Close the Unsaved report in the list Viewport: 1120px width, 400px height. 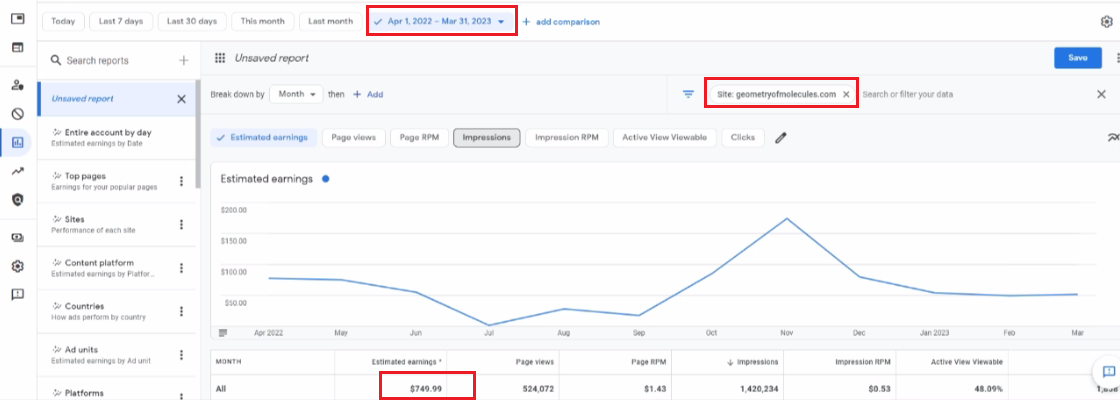point(181,99)
